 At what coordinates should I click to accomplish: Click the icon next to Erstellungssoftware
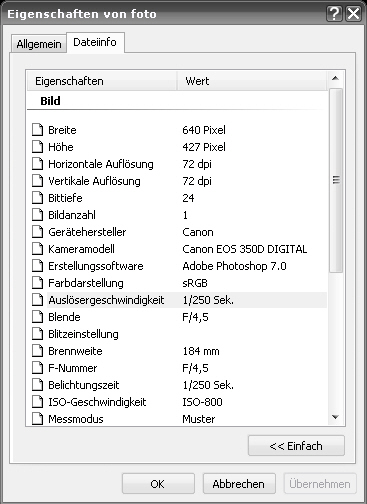click(38, 266)
